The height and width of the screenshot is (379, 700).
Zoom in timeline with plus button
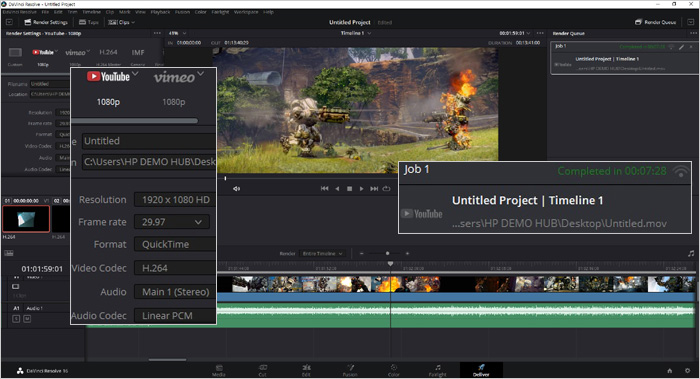407,254
